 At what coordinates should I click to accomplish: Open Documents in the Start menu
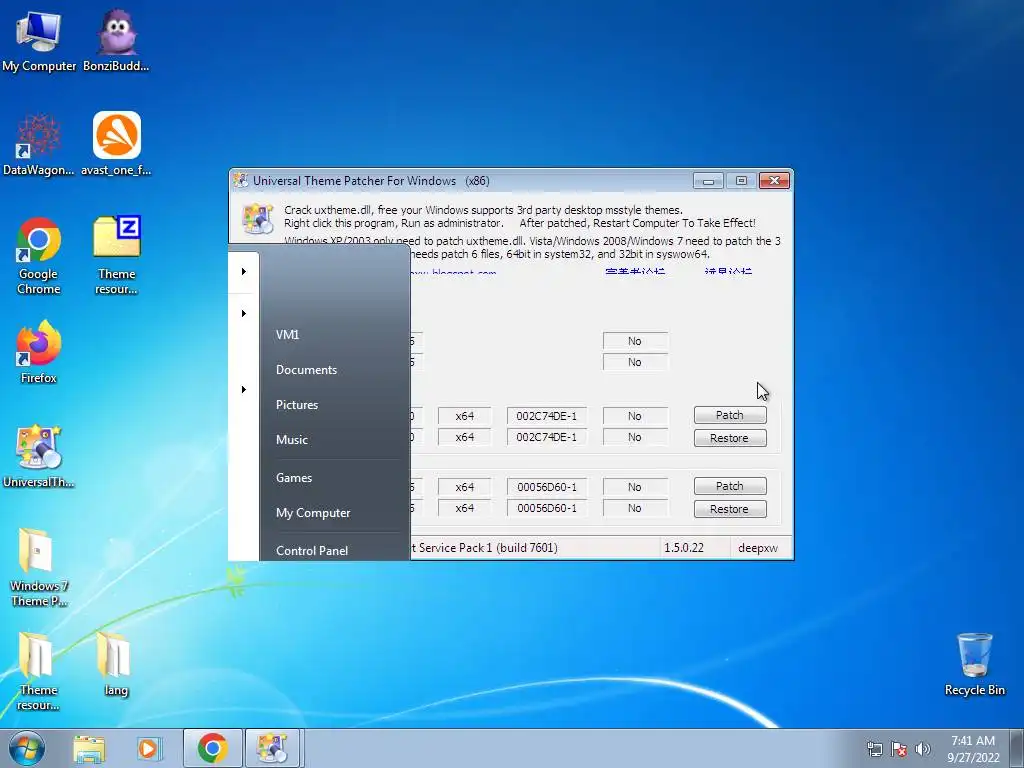pos(306,370)
